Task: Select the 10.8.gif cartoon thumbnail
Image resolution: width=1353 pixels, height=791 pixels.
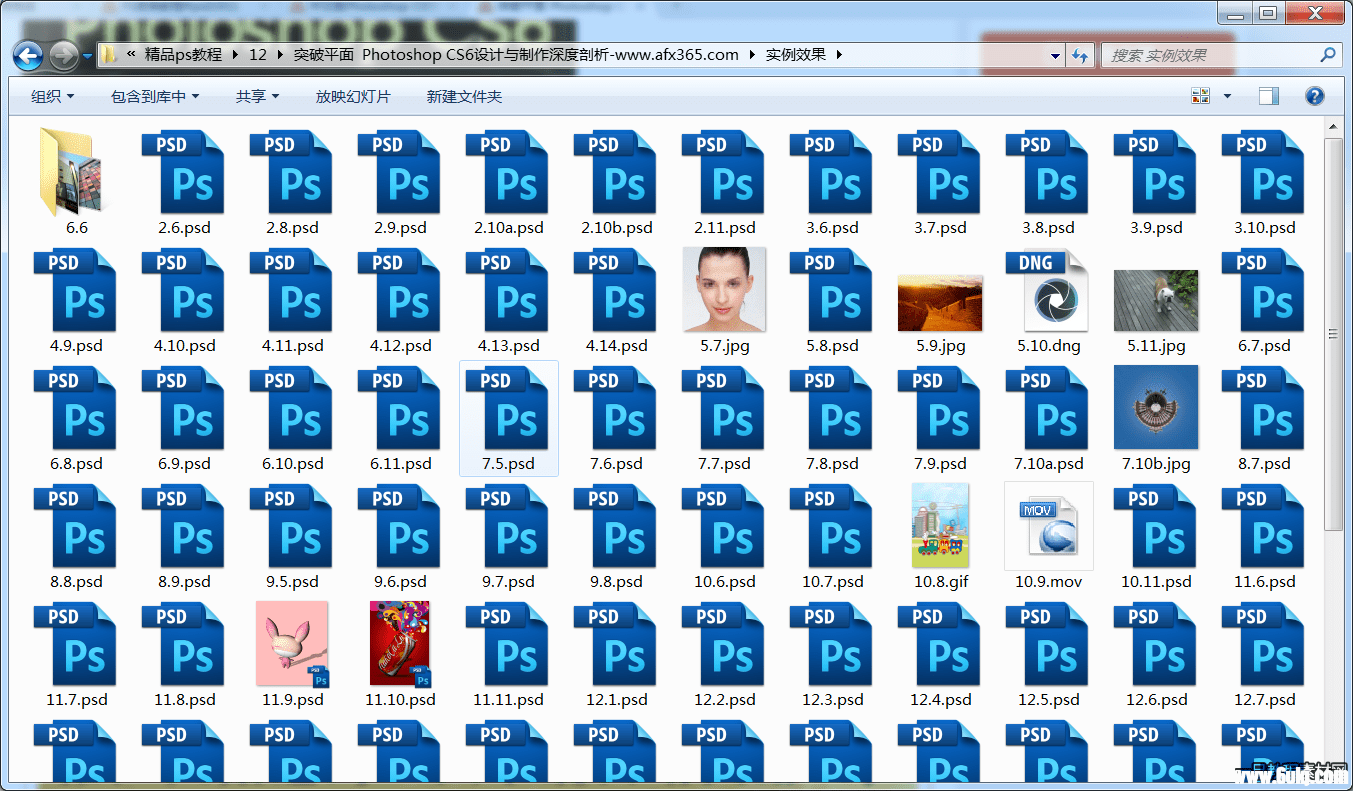Action: [x=940, y=526]
